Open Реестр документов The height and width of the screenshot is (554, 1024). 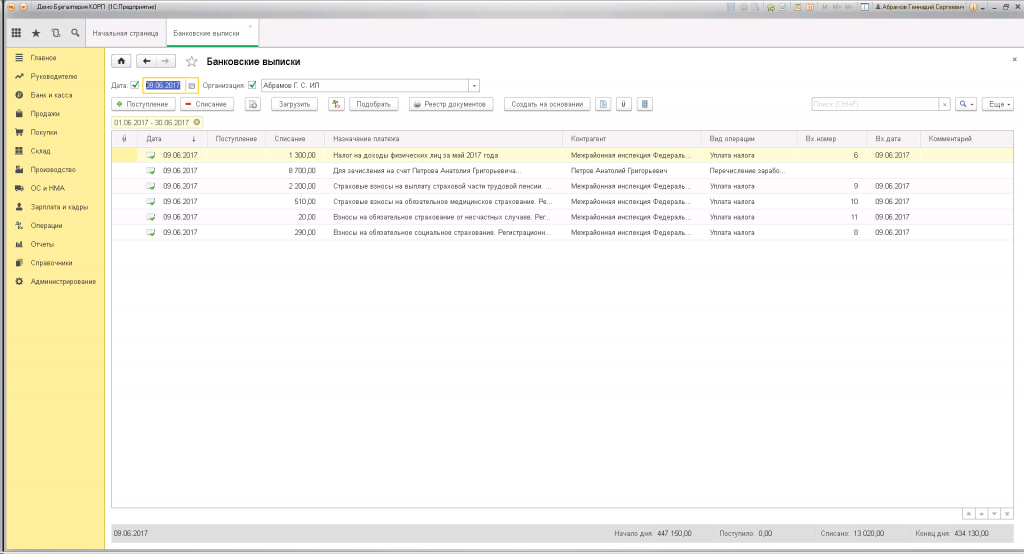(x=451, y=104)
